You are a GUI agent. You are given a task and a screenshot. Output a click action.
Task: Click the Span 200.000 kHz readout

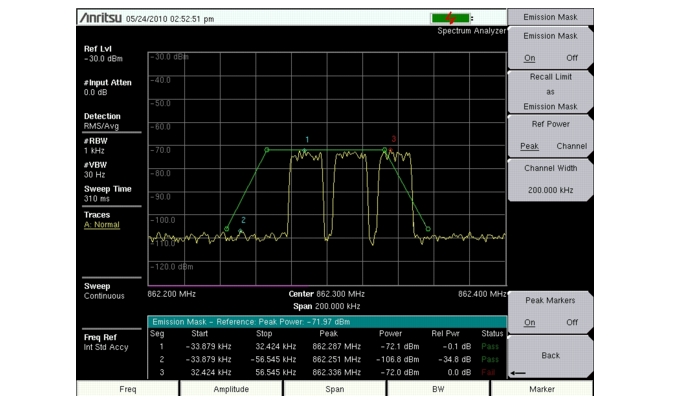coord(326,306)
